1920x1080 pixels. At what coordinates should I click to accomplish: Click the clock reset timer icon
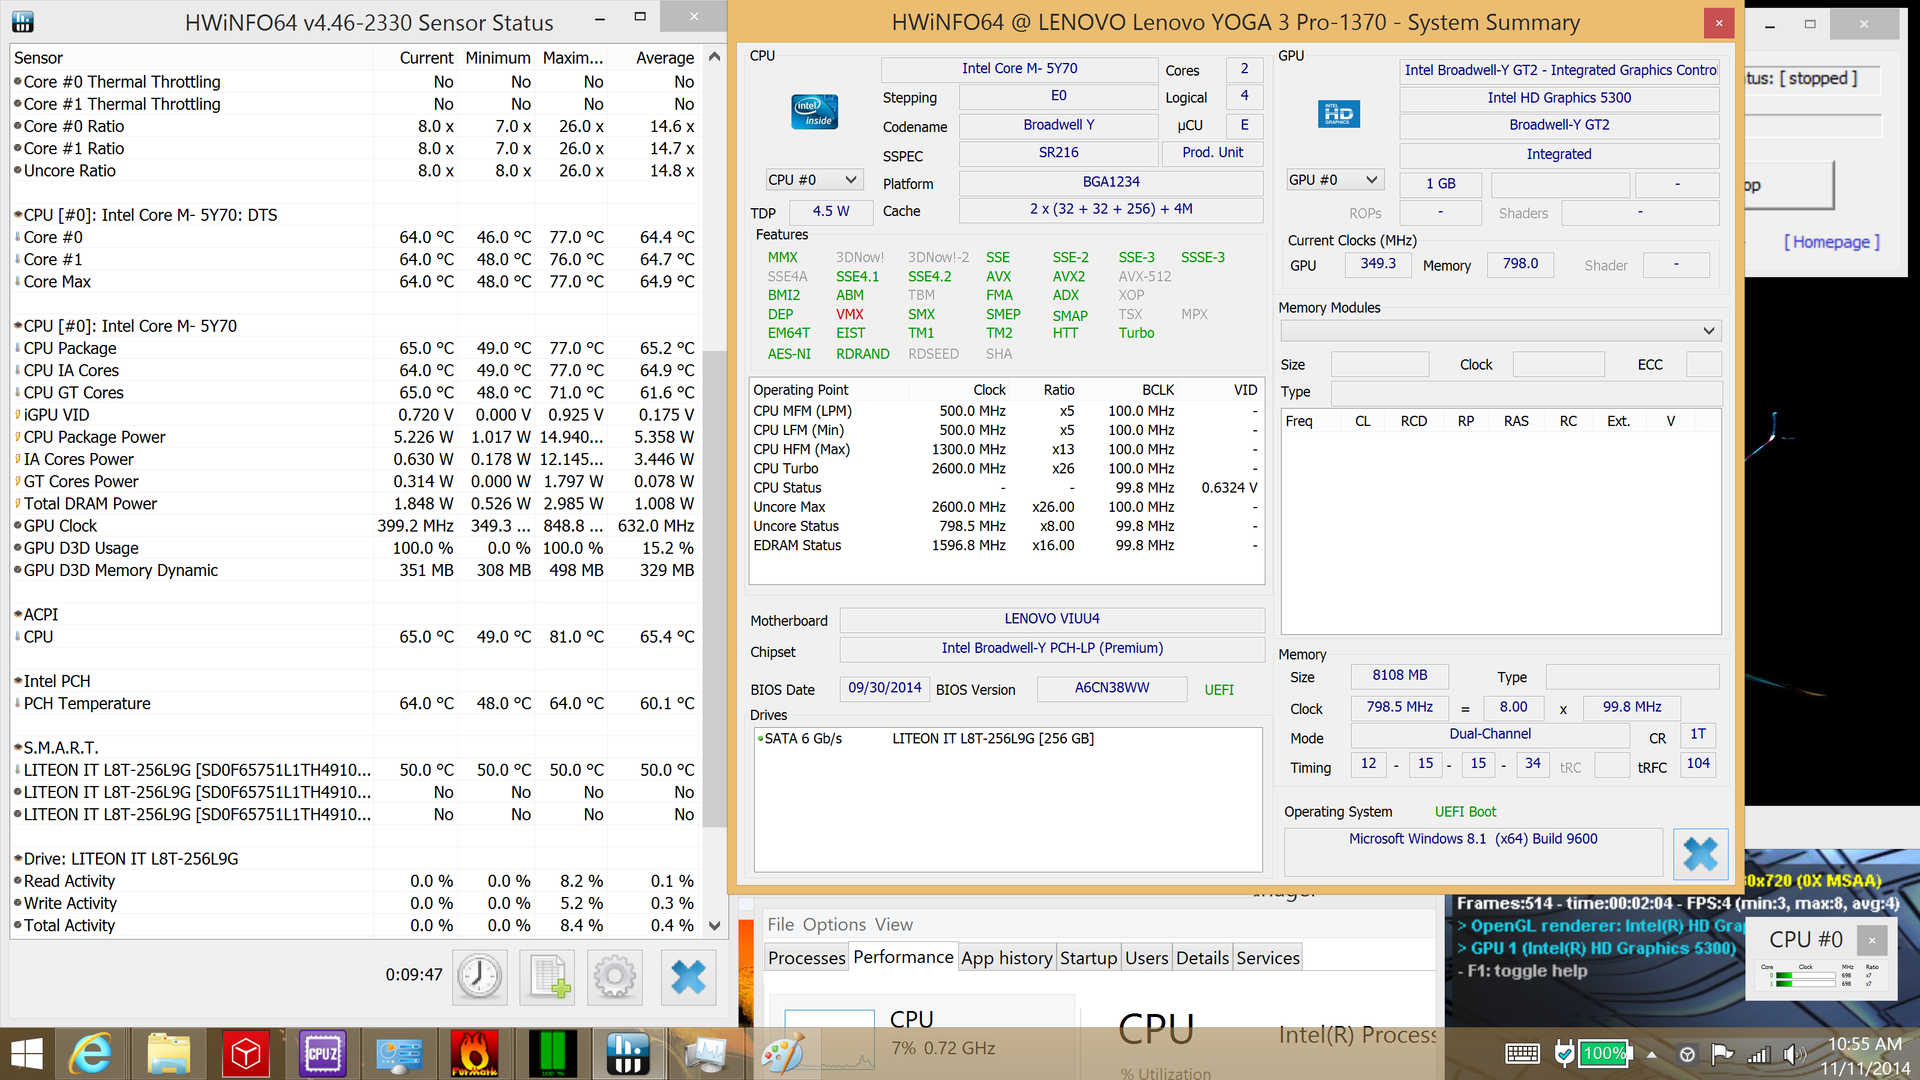(x=480, y=976)
